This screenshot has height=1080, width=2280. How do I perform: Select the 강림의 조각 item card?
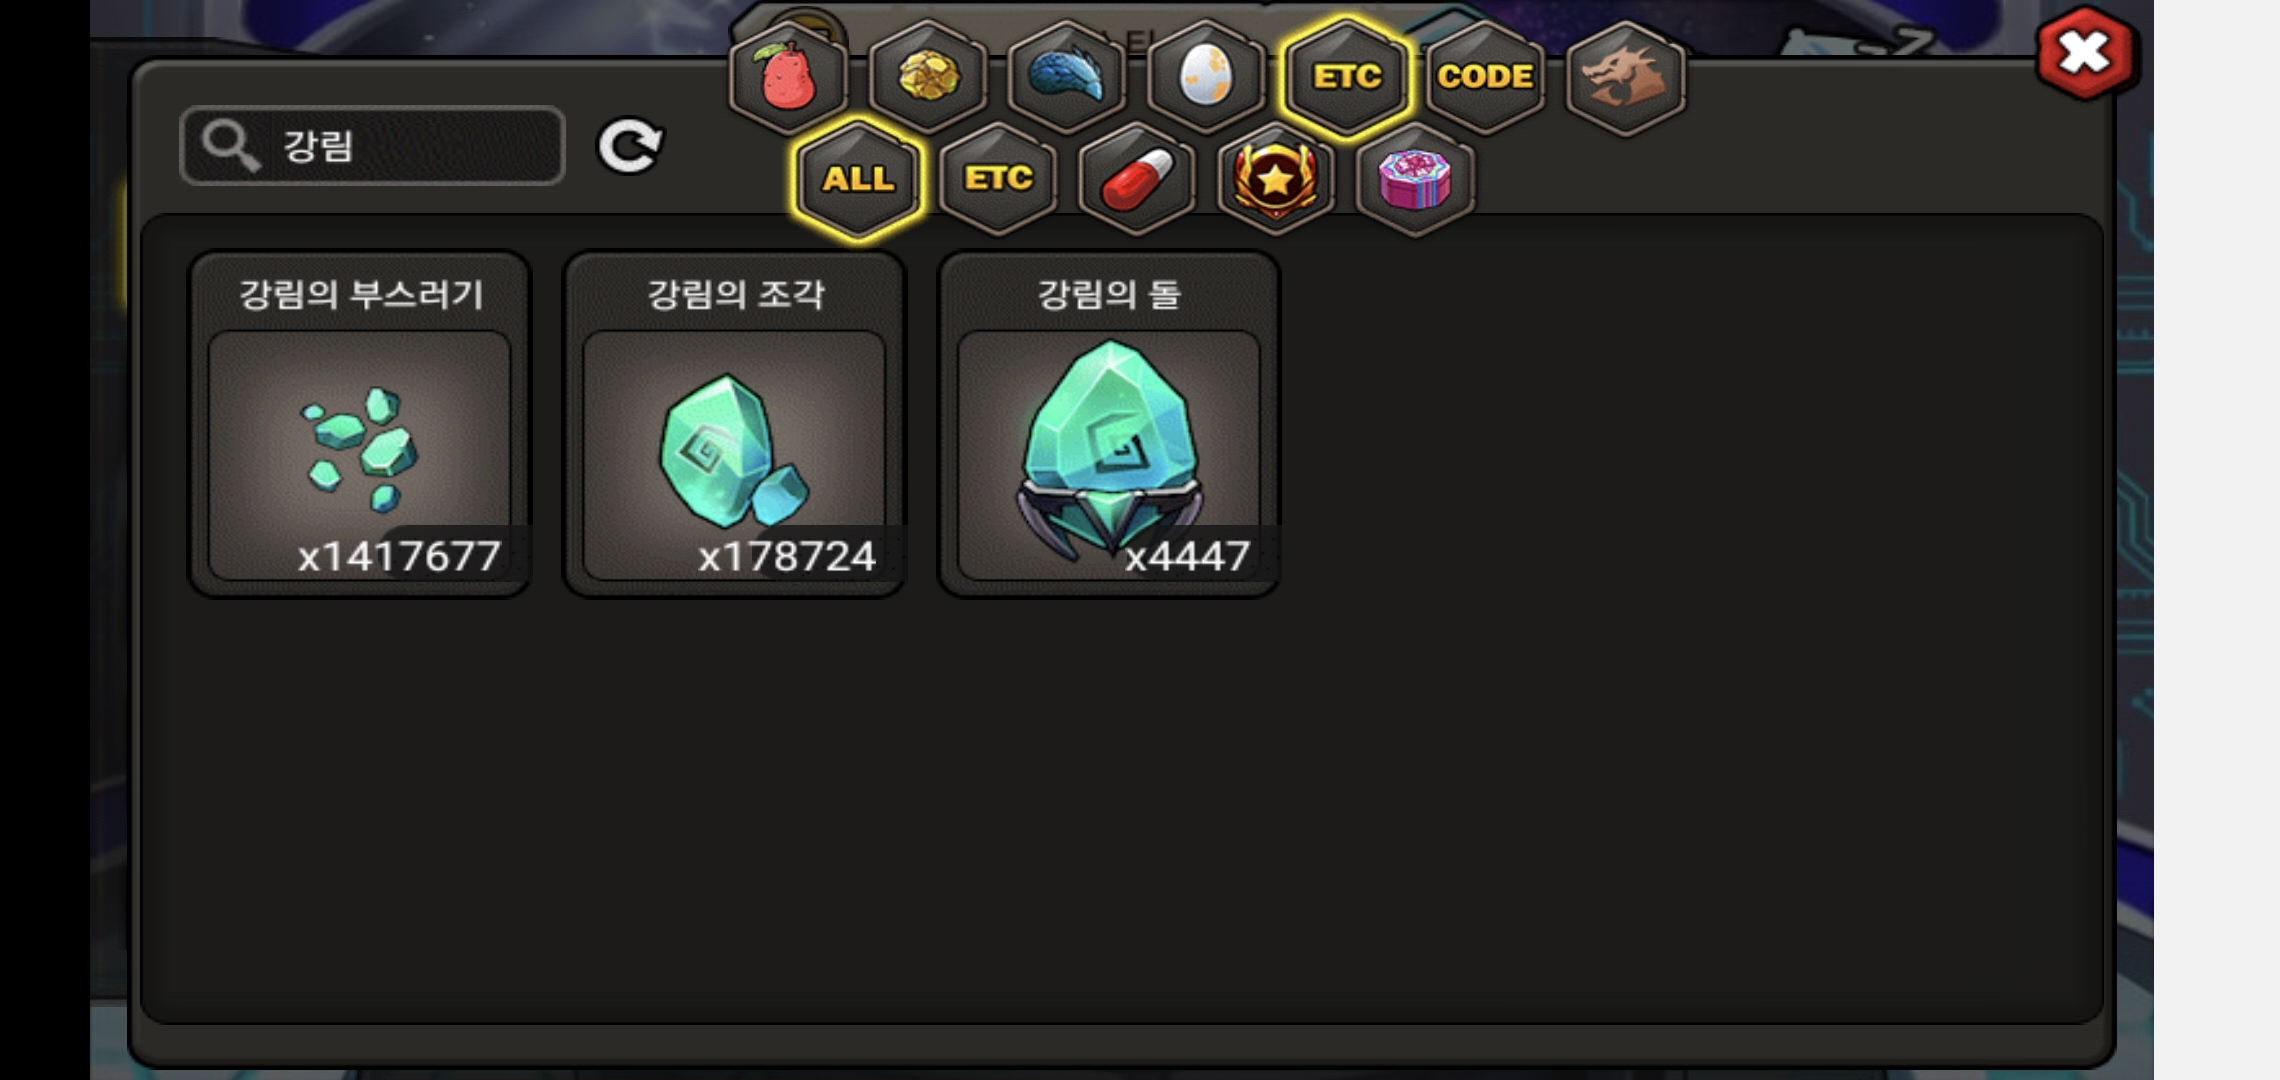coord(734,424)
